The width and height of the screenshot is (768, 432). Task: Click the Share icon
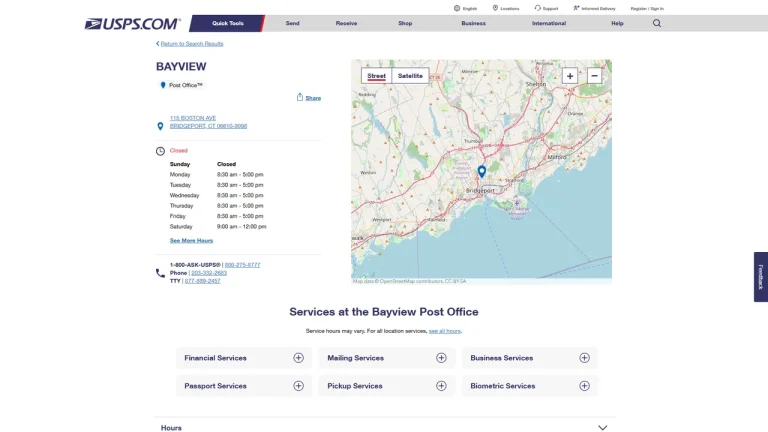click(300, 97)
